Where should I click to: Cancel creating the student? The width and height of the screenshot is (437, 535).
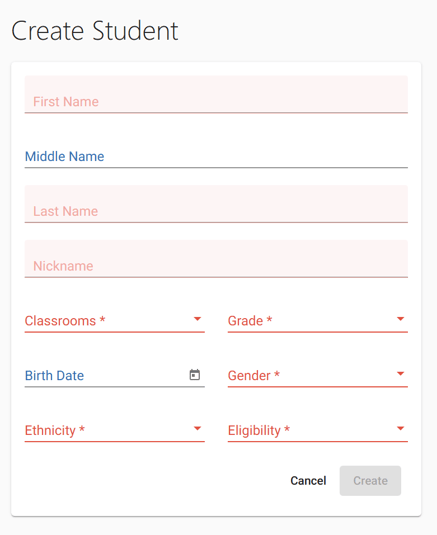point(308,481)
